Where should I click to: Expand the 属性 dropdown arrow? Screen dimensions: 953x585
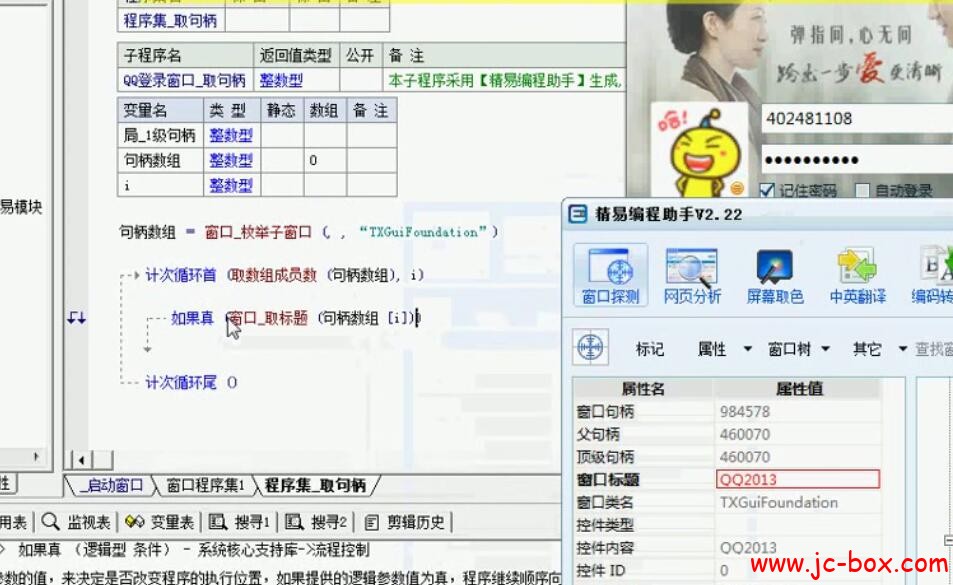point(748,349)
